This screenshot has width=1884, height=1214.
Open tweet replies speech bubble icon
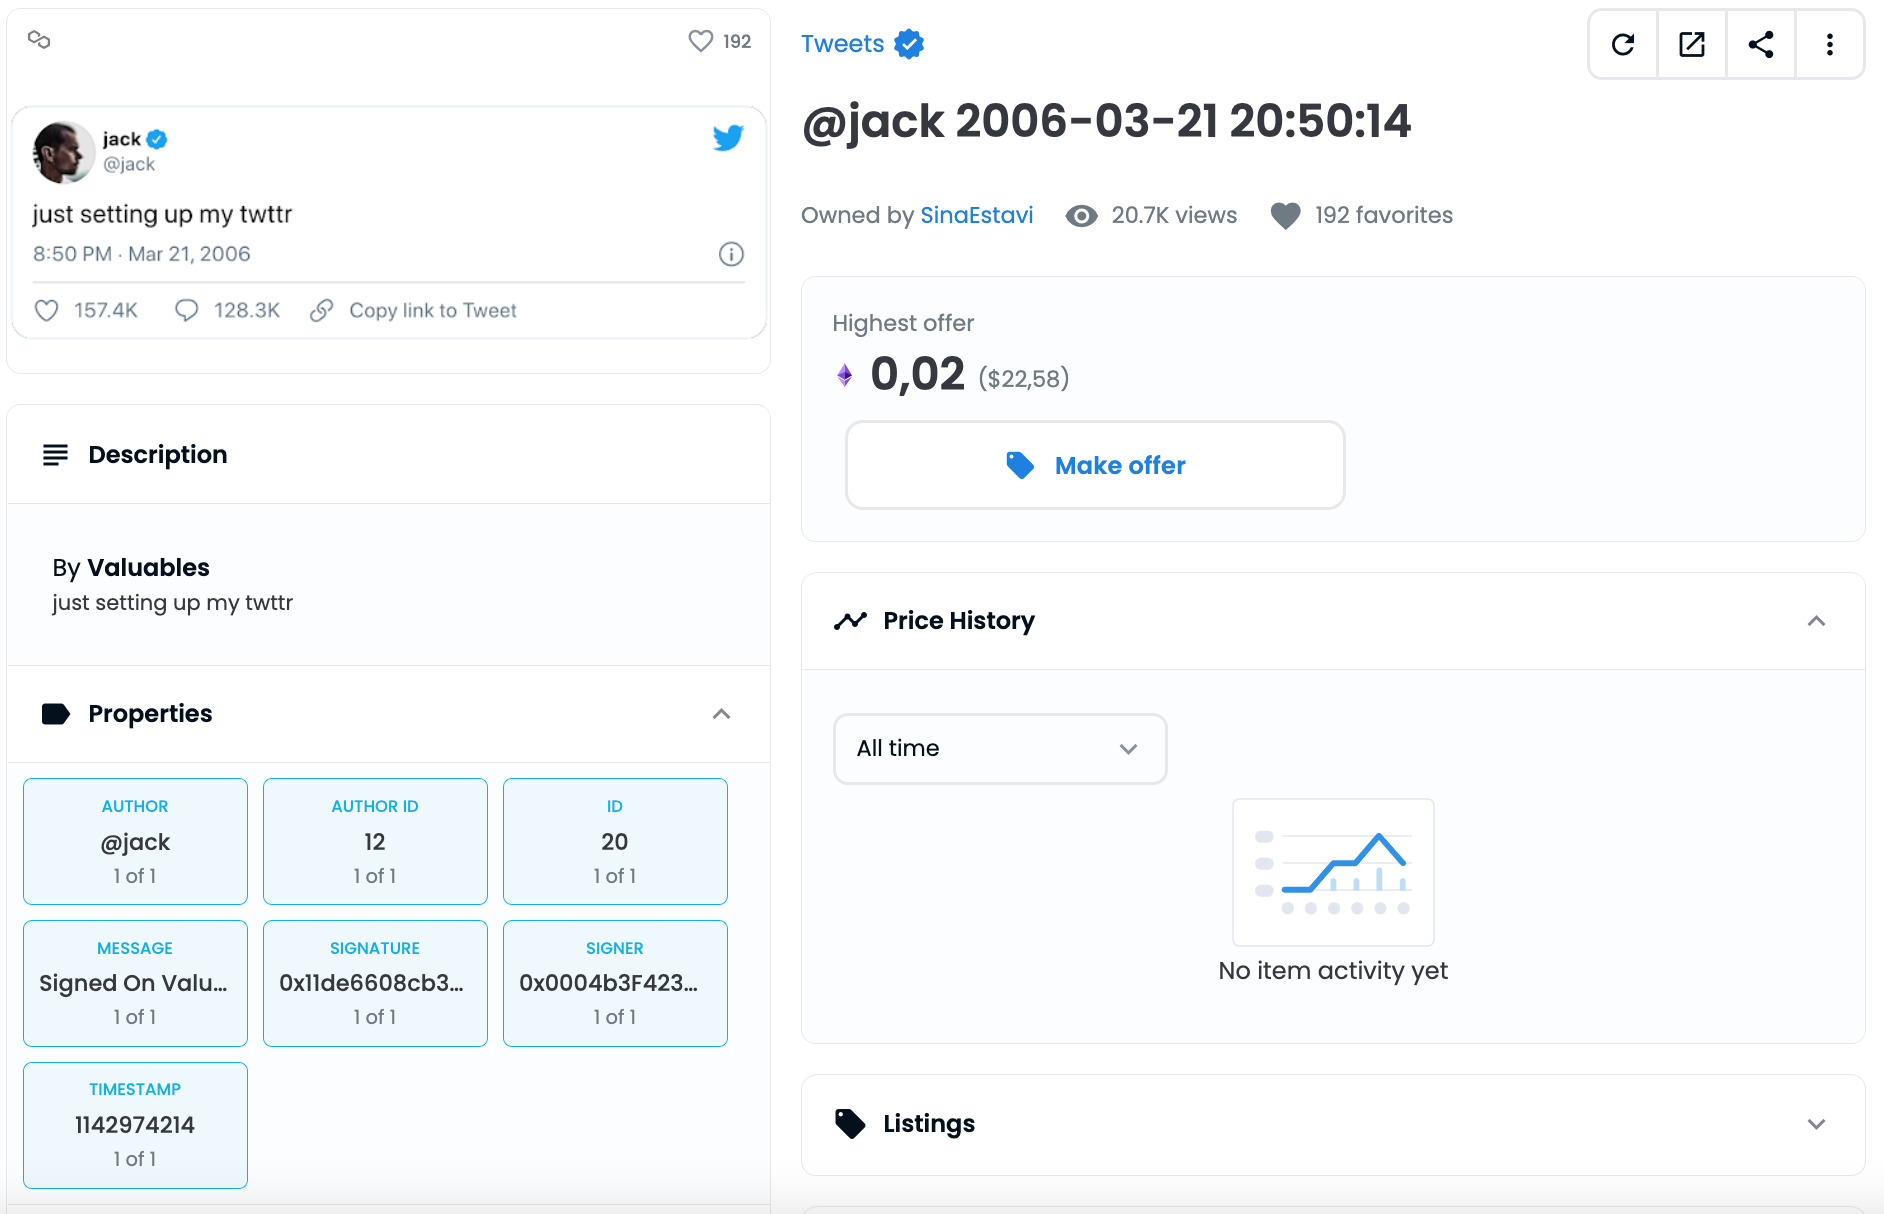pyautogui.click(x=186, y=311)
